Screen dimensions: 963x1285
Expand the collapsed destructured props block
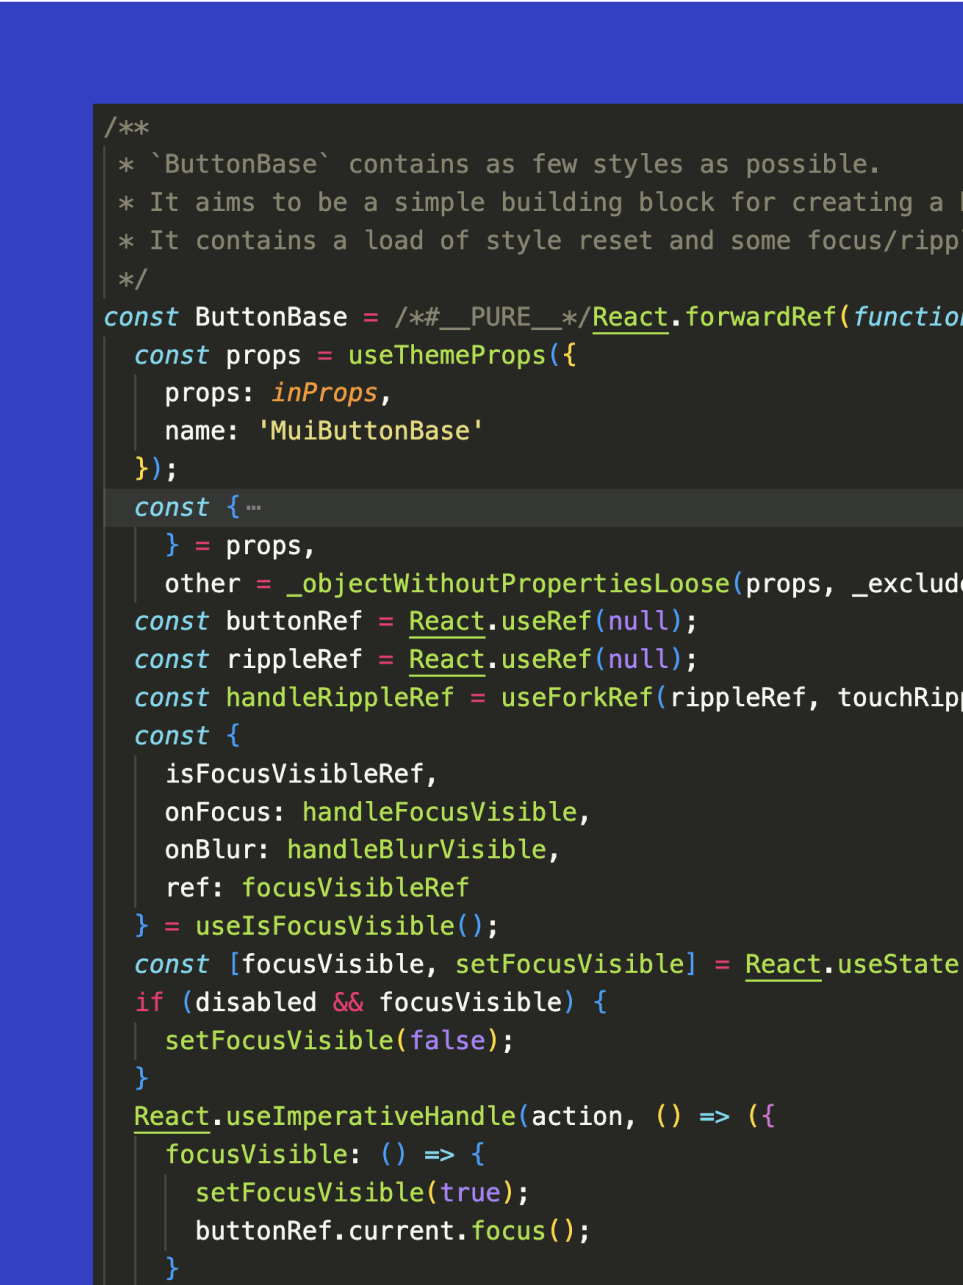point(252,507)
